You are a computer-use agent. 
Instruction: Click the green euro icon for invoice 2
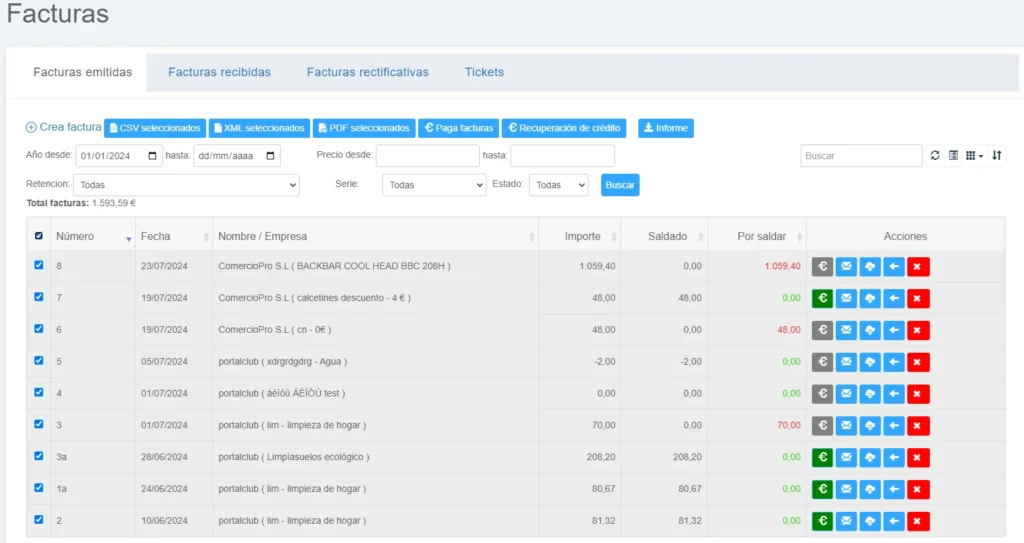[822, 521]
